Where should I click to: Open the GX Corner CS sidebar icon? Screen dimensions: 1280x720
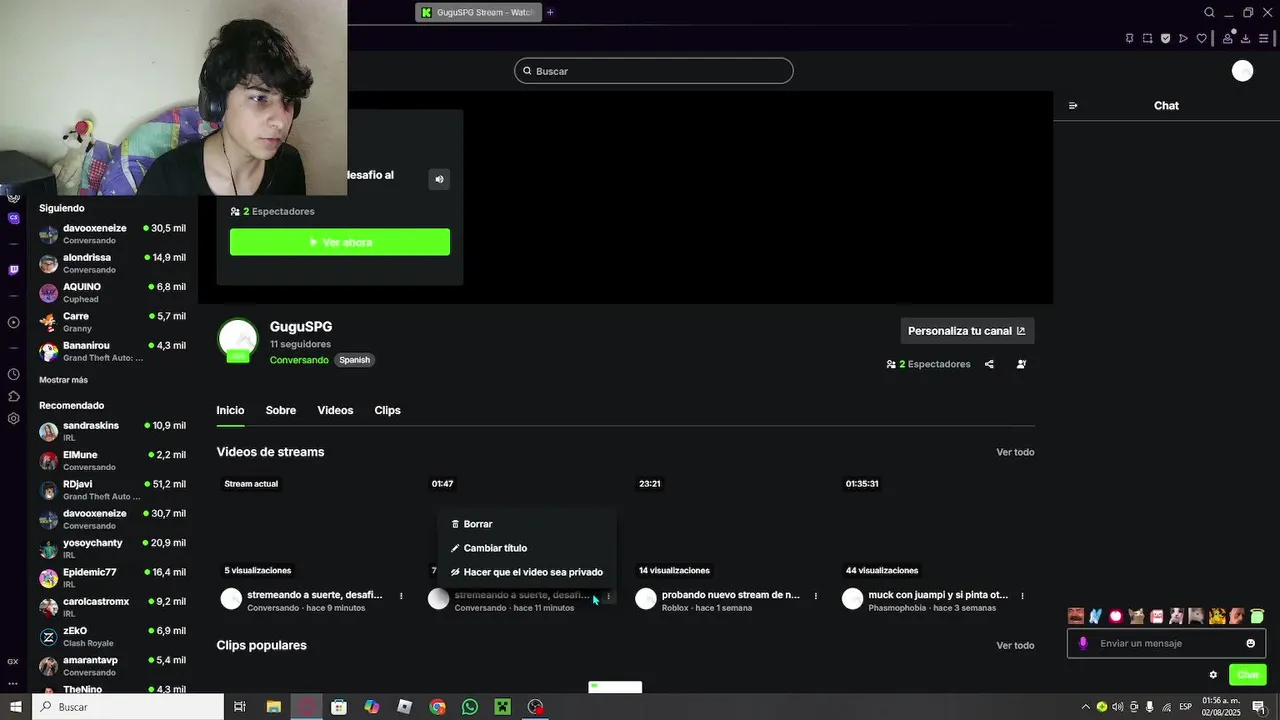(x=13, y=218)
